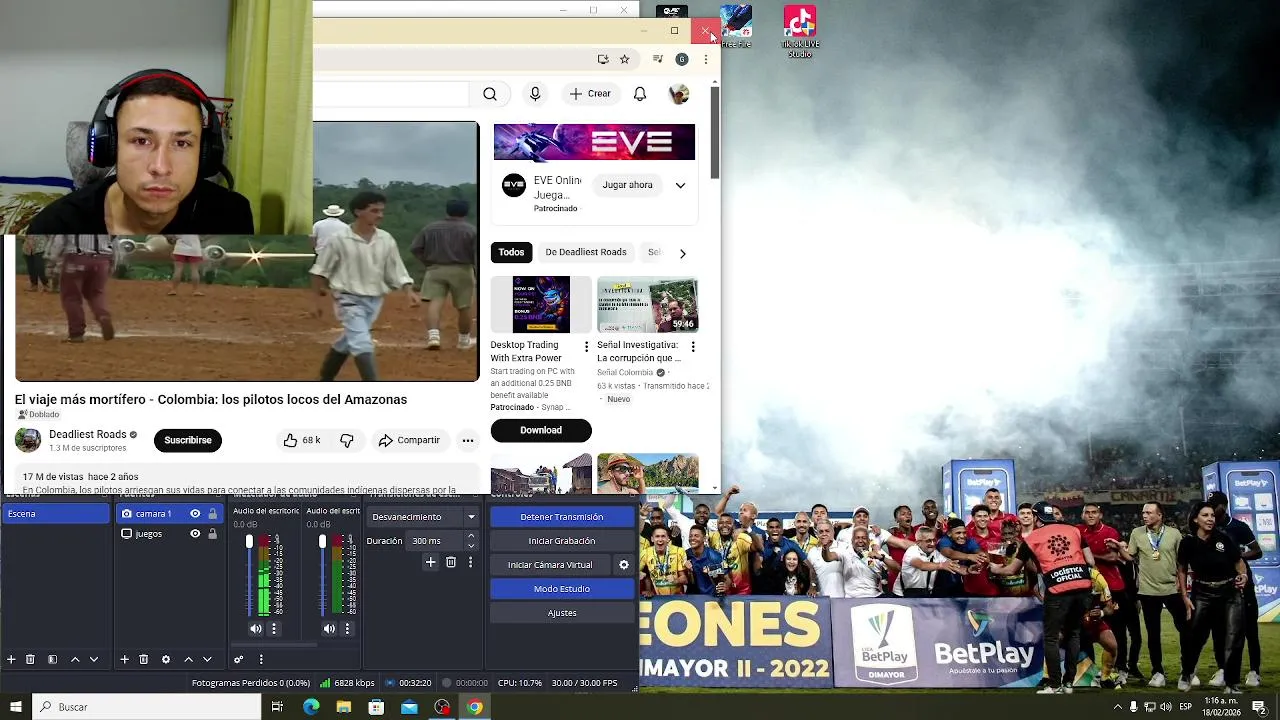Select the De Deadliest Roads chip

(x=586, y=252)
